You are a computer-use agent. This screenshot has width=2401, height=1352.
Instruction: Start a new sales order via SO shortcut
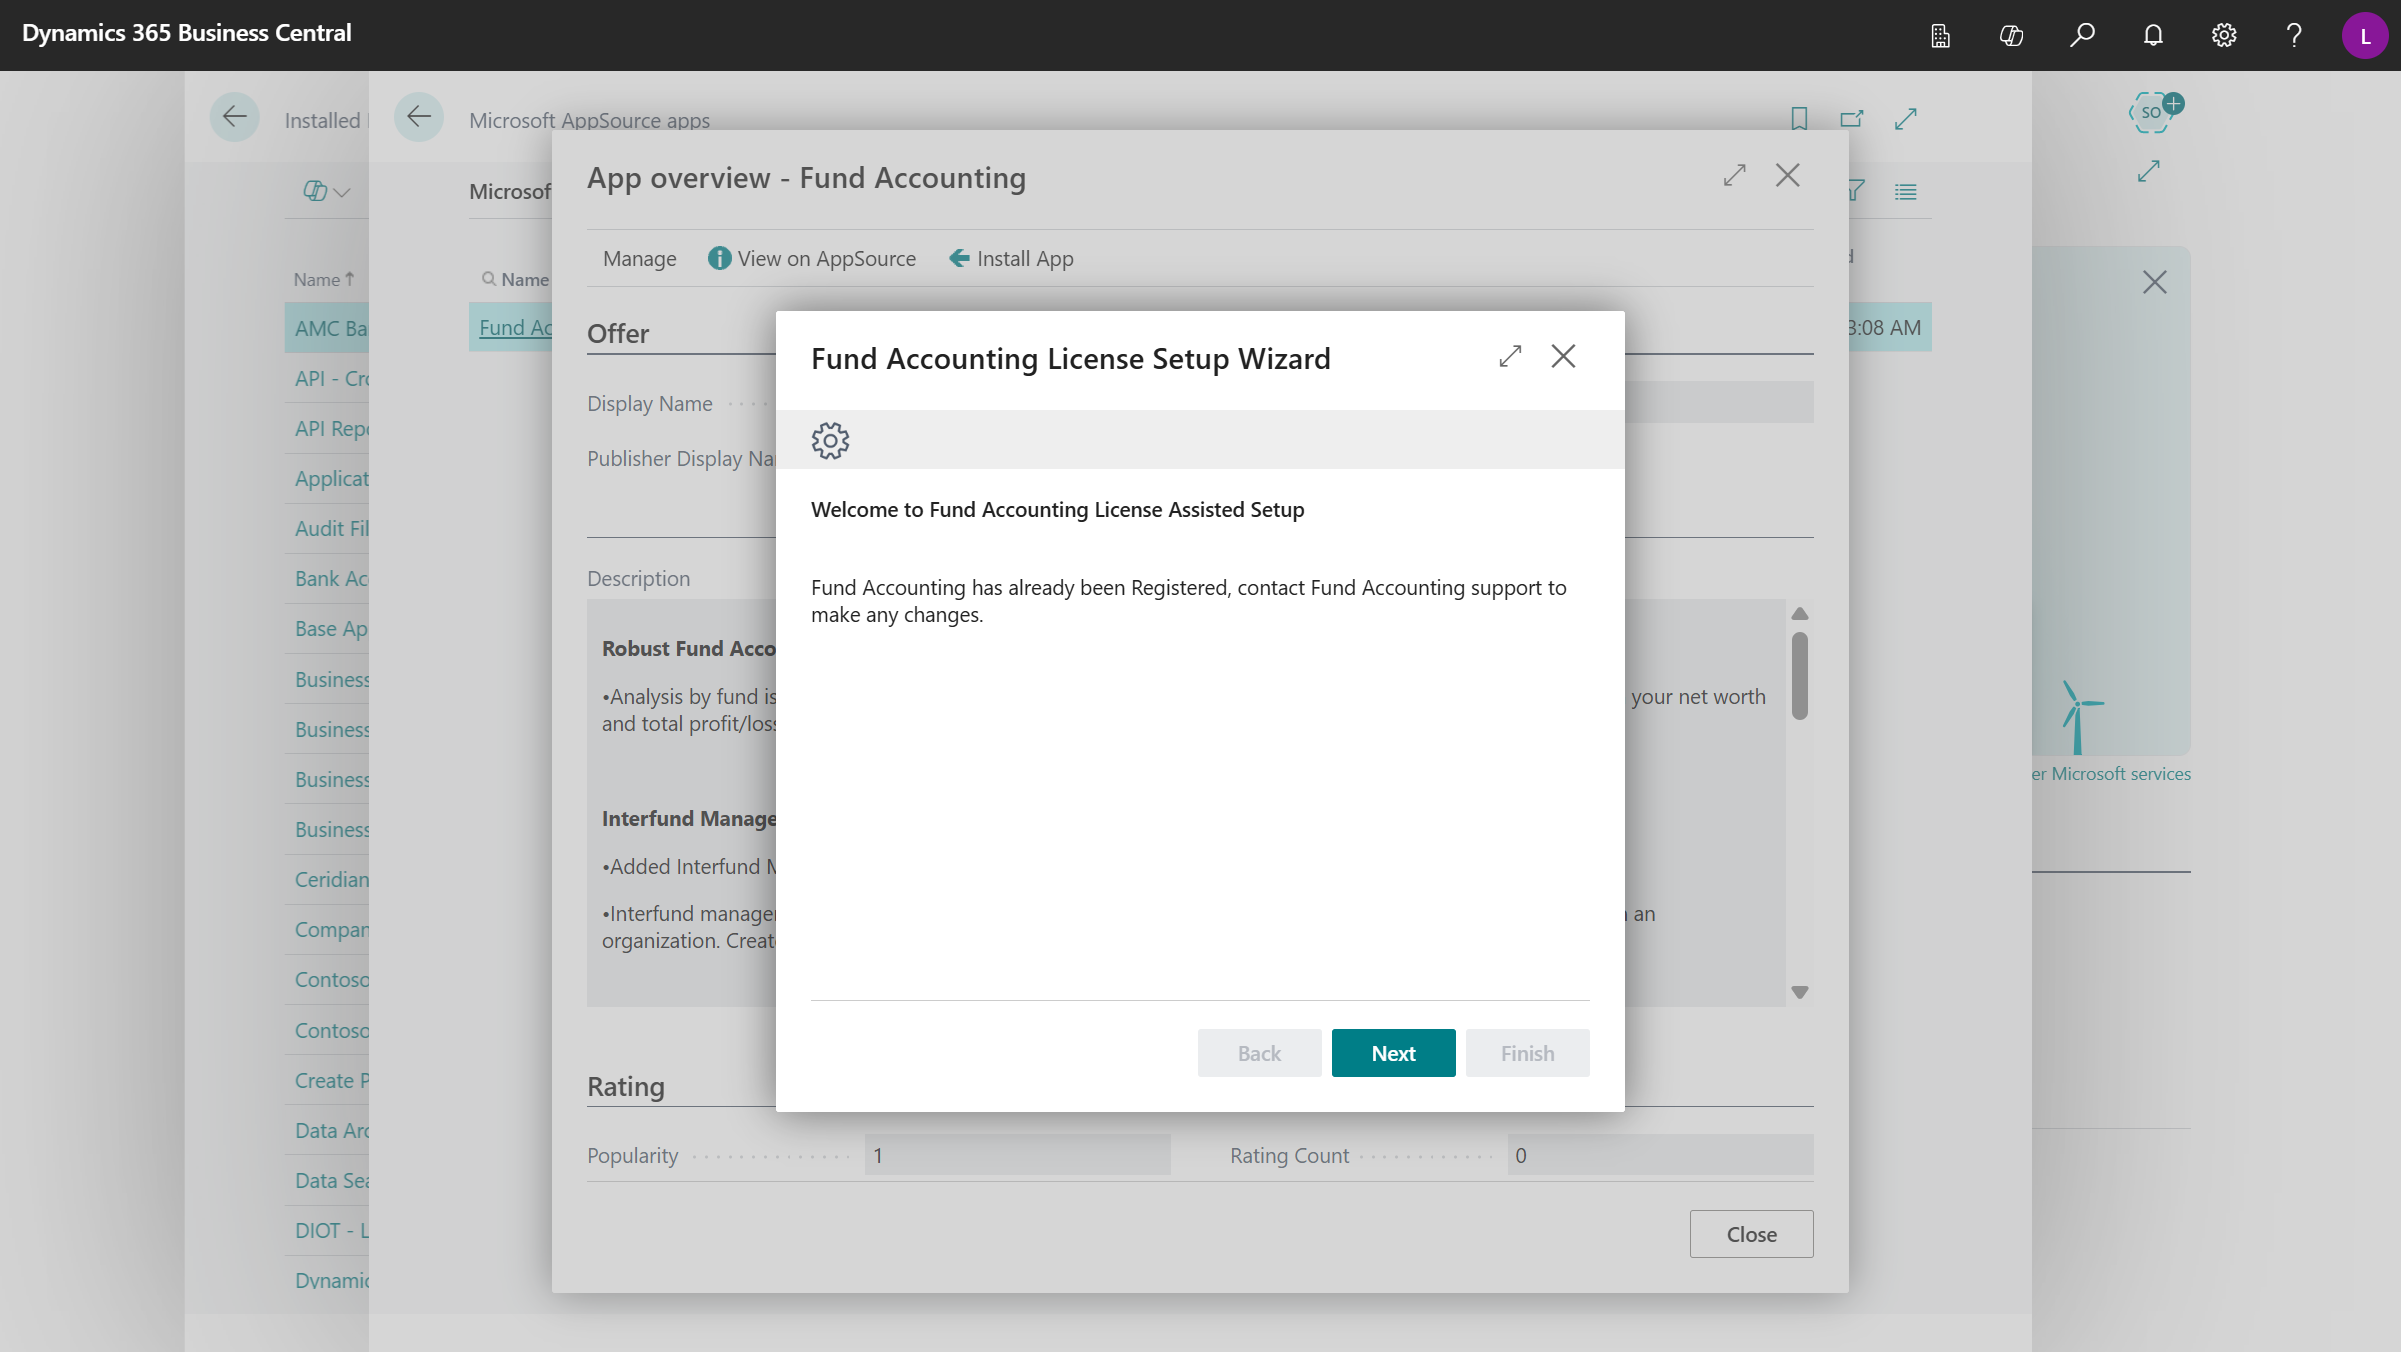pos(2153,112)
